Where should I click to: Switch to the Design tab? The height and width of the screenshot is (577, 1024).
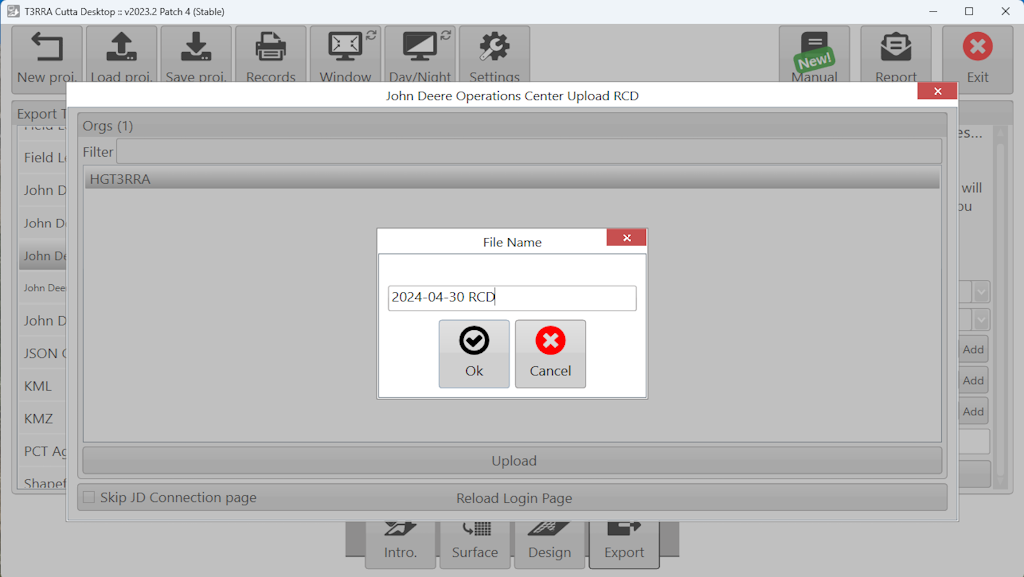[x=549, y=544]
